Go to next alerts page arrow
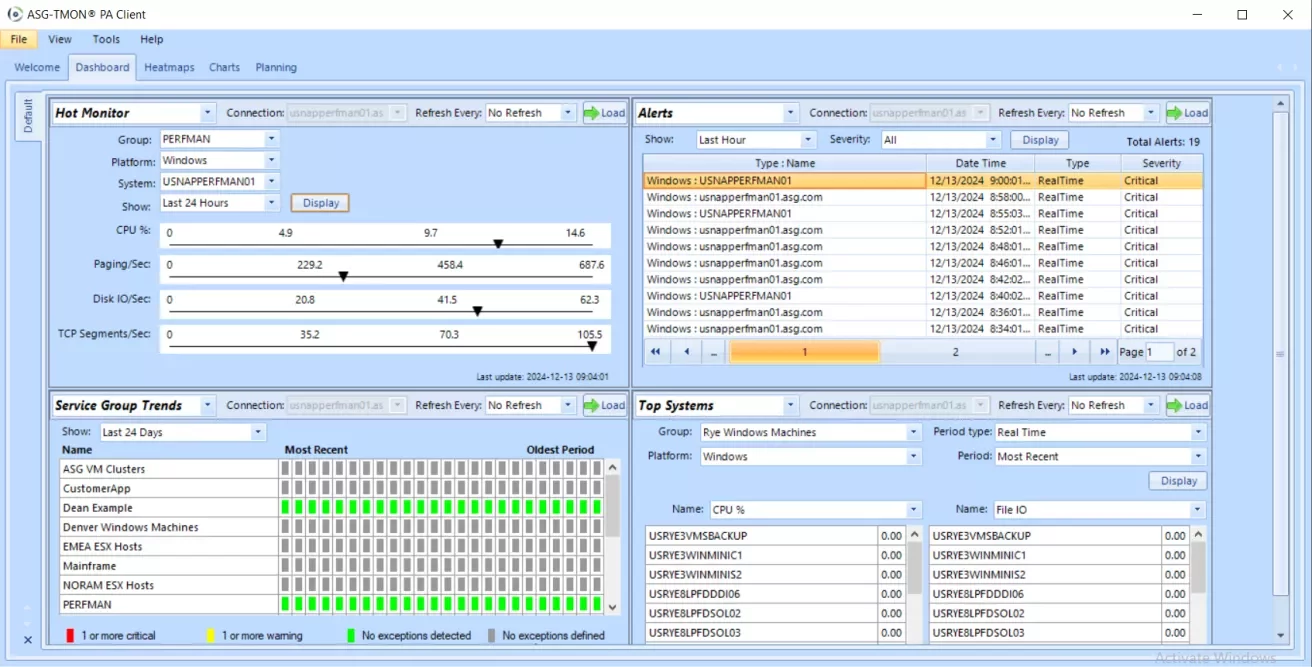The image size is (1312, 667). point(1074,352)
